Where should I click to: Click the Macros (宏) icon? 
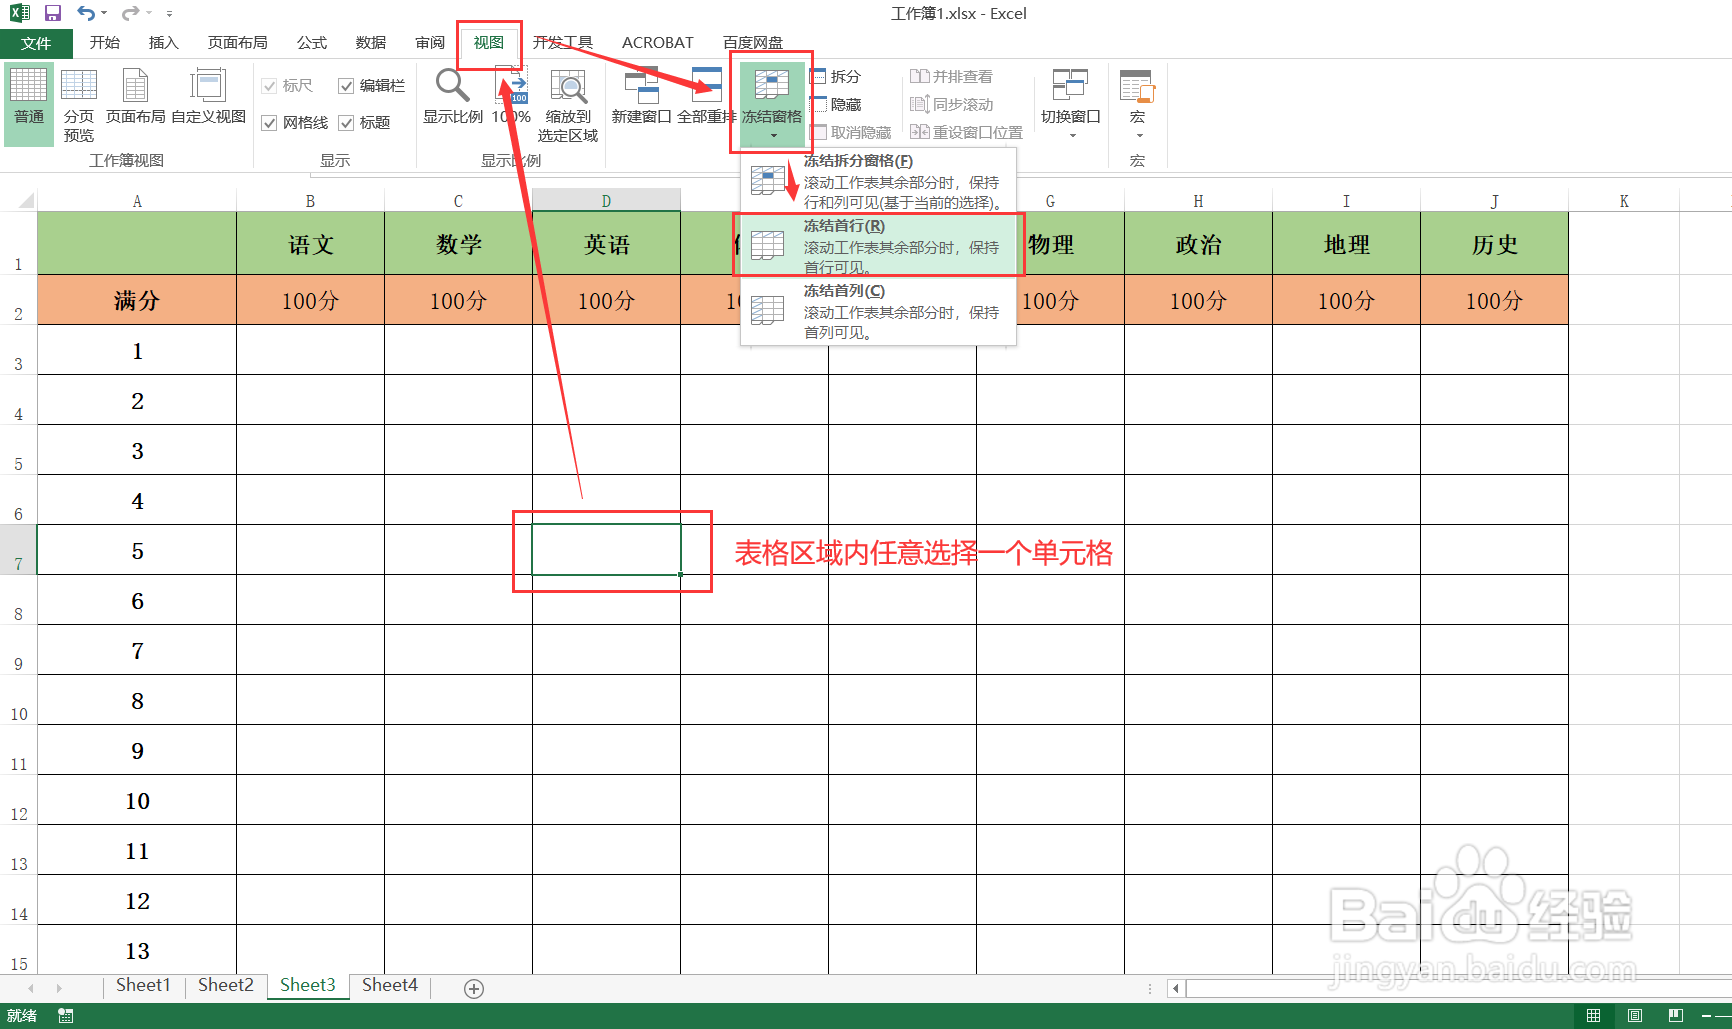[x=1137, y=85]
